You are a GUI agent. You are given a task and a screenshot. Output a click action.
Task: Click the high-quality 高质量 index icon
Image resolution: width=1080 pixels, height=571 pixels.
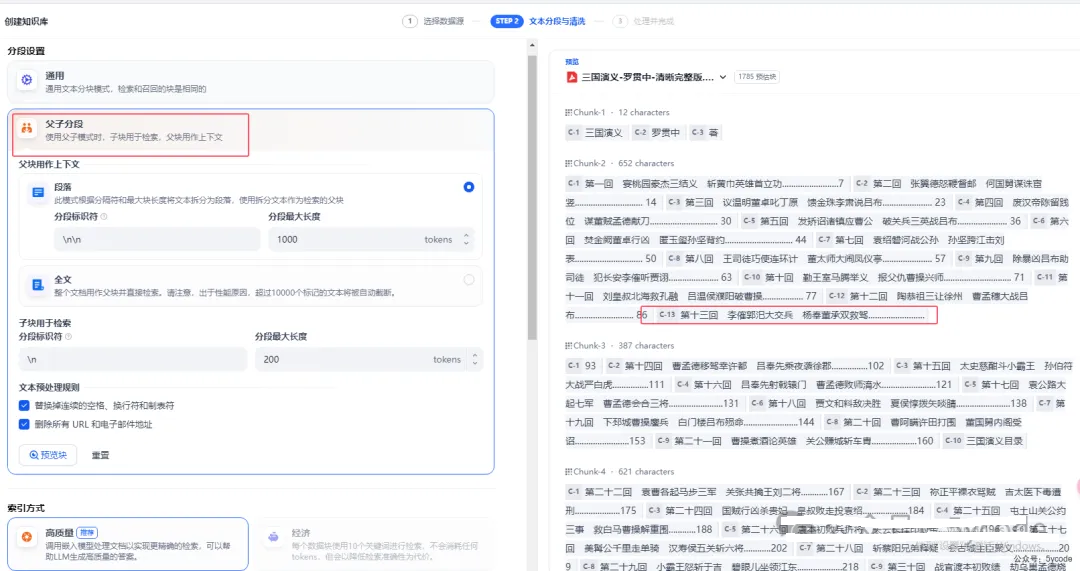(27, 537)
